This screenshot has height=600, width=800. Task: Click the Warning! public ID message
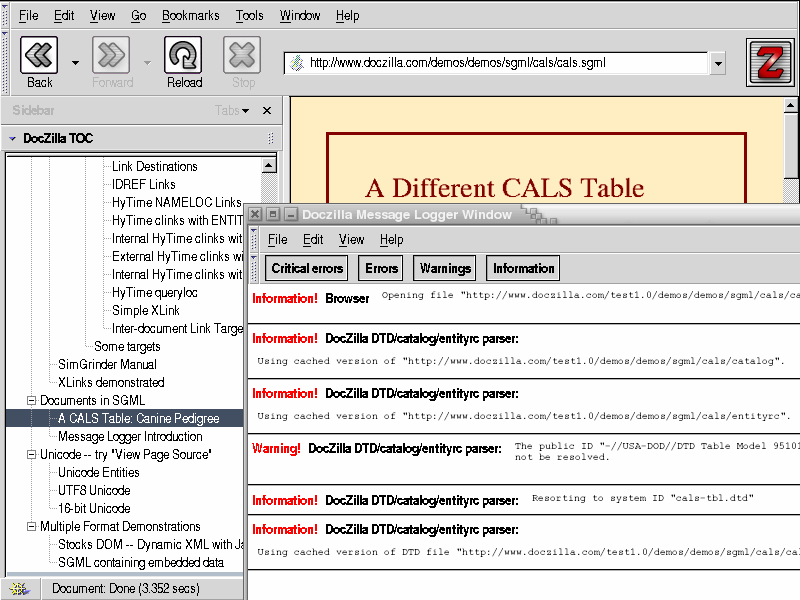tap(524, 457)
